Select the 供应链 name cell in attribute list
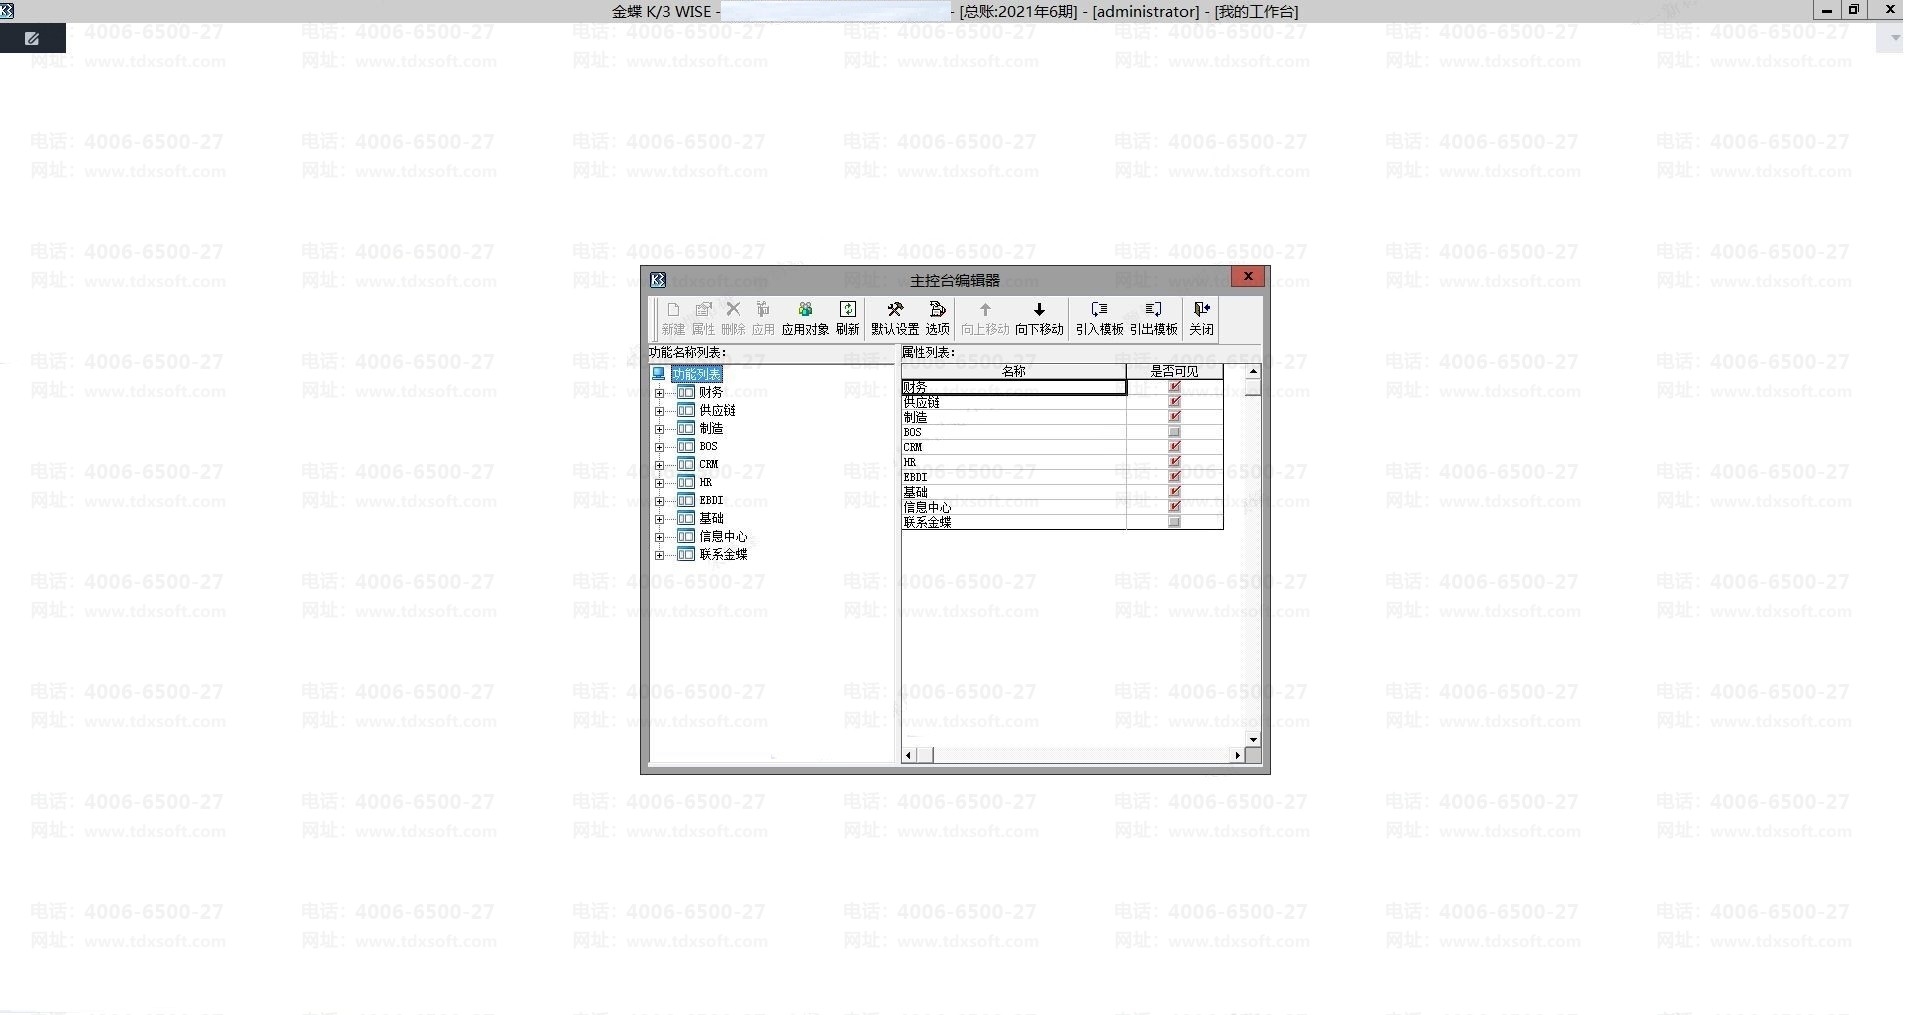Image resolution: width=1922 pixels, height=1015 pixels. coord(1014,401)
